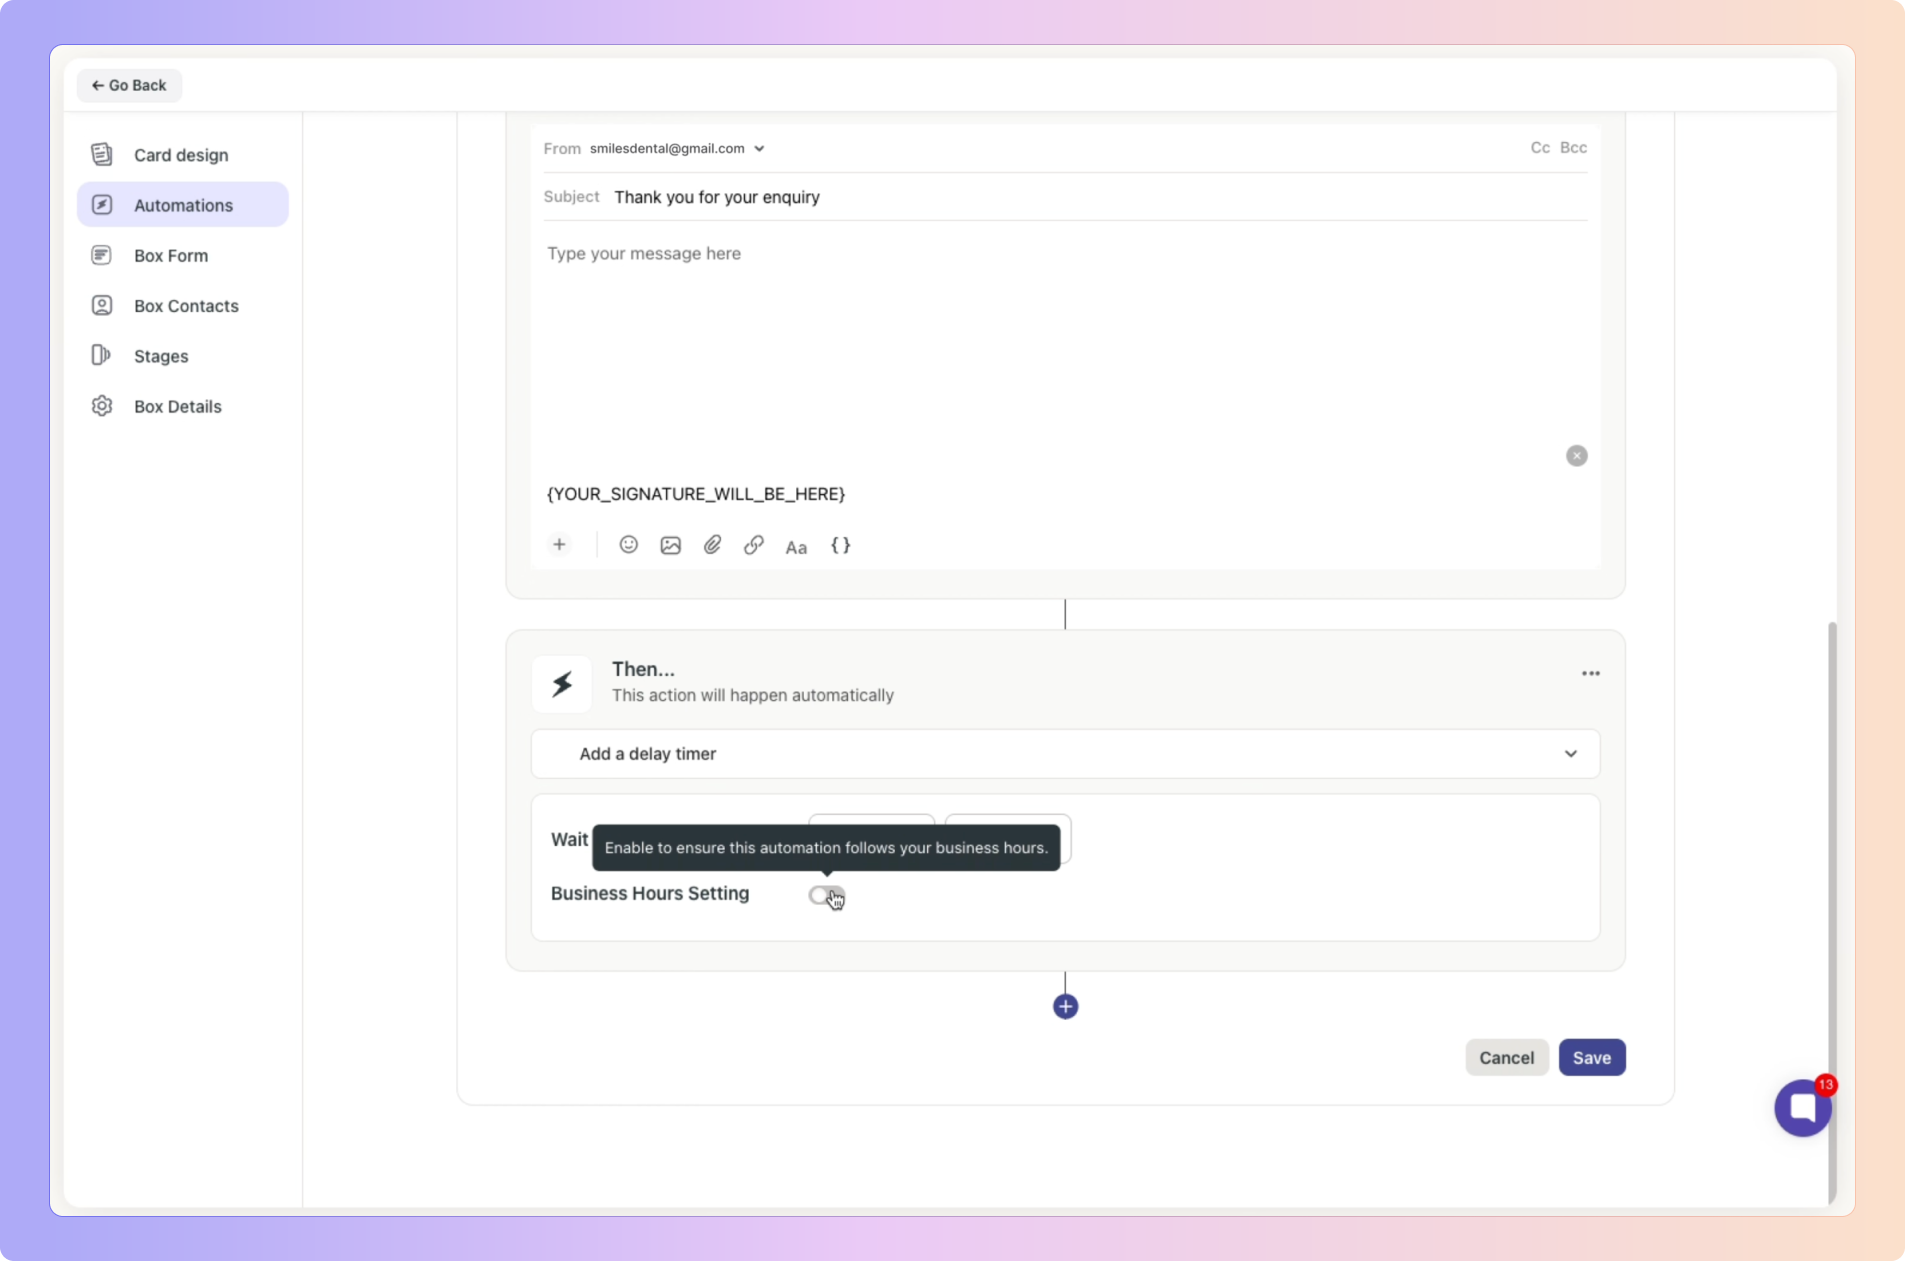The image size is (1905, 1261).
Task: Click the Box Form sidebar icon
Action: pos(102,255)
